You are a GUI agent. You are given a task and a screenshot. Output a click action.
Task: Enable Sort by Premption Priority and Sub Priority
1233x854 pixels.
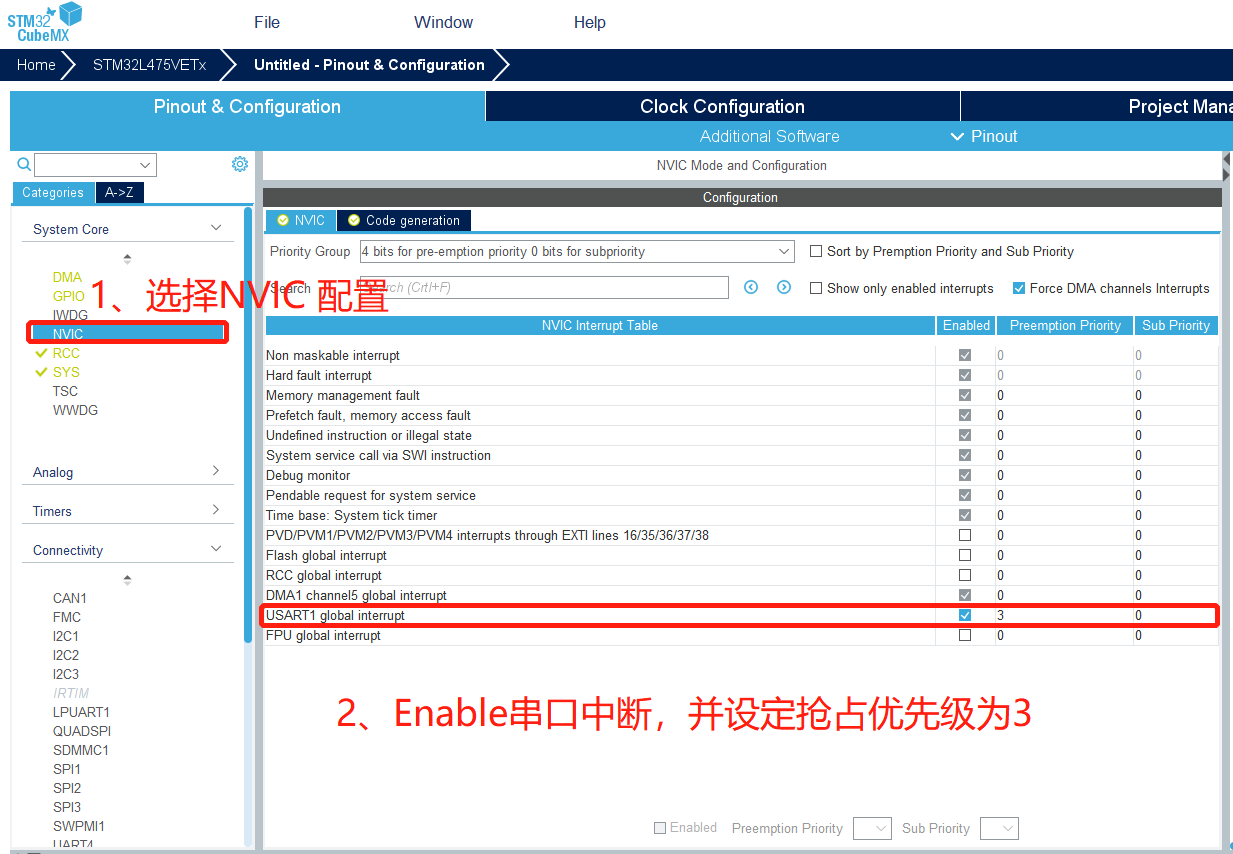[816, 251]
